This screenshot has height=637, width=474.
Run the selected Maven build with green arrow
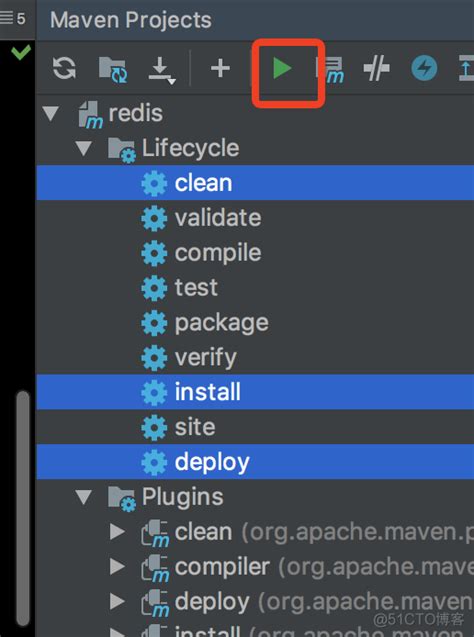point(282,68)
